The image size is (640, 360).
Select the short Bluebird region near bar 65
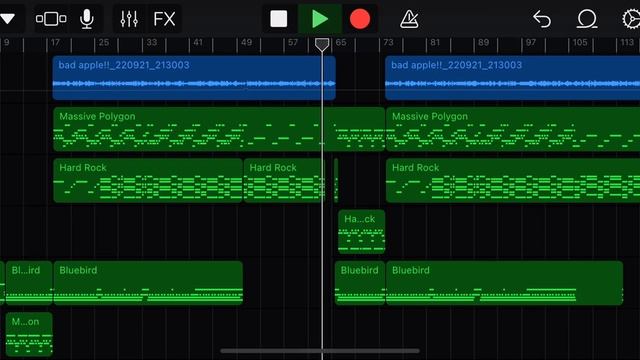tap(360, 283)
